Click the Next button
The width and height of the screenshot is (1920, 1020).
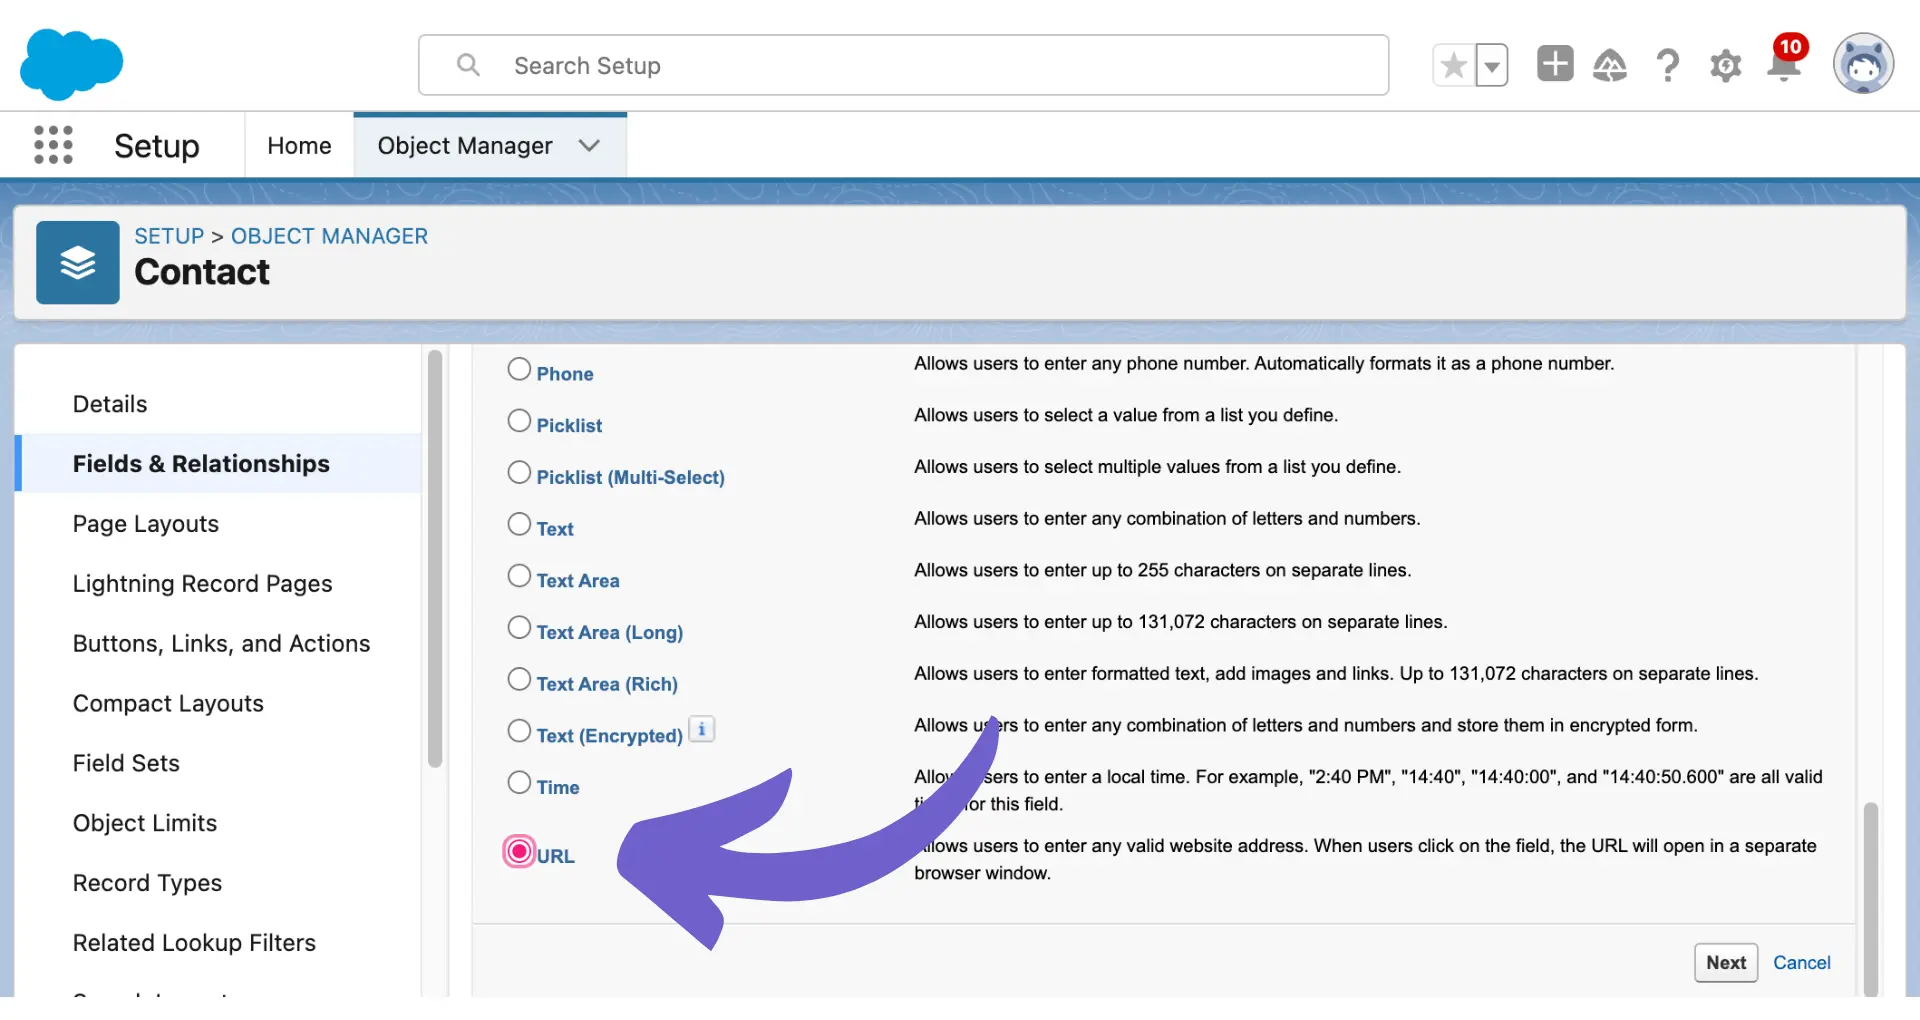[x=1726, y=962]
